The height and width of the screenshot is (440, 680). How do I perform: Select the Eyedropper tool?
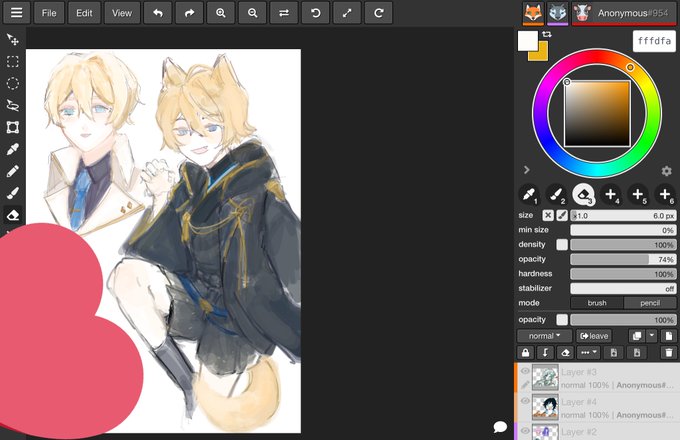pos(13,149)
